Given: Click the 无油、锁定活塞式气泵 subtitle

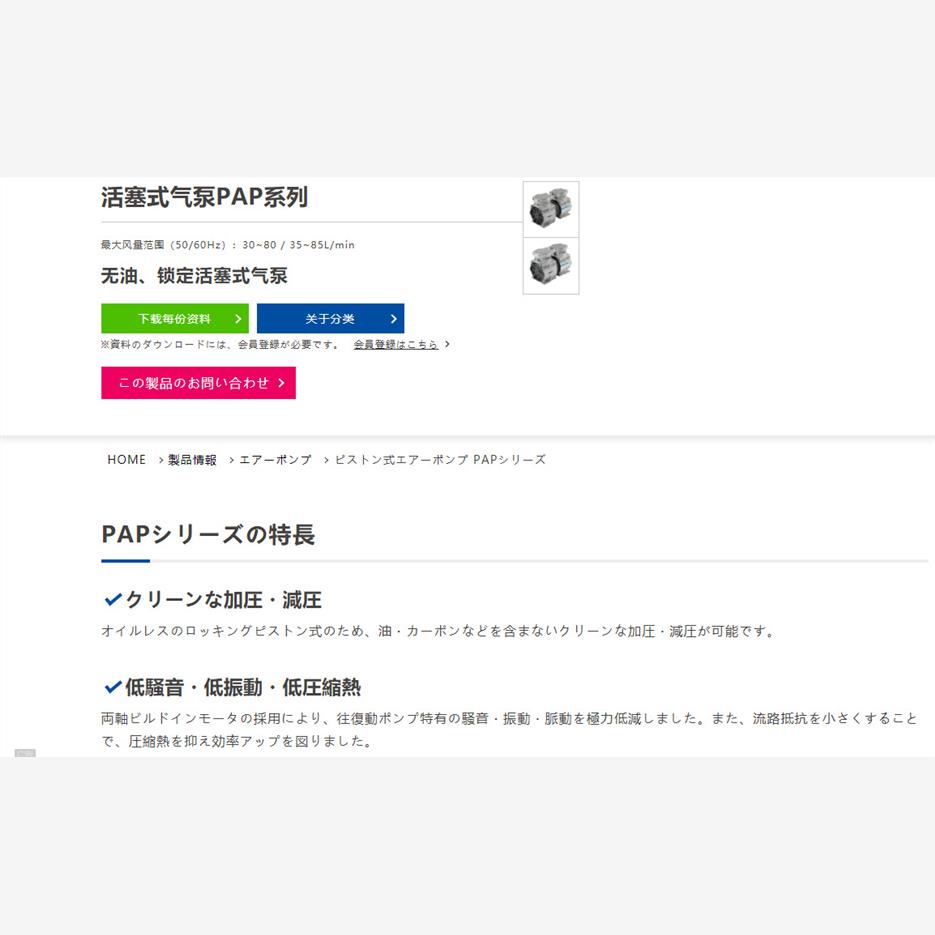Looking at the screenshot, I should tap(194, 276).
